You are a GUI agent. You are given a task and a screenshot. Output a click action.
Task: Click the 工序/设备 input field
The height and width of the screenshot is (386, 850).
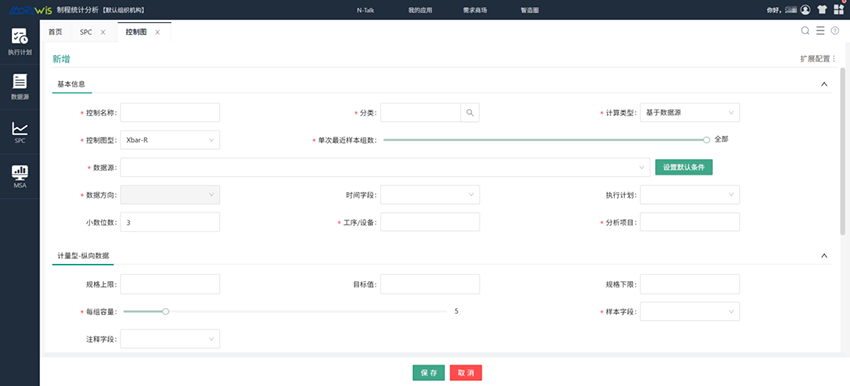click(430, 222)
